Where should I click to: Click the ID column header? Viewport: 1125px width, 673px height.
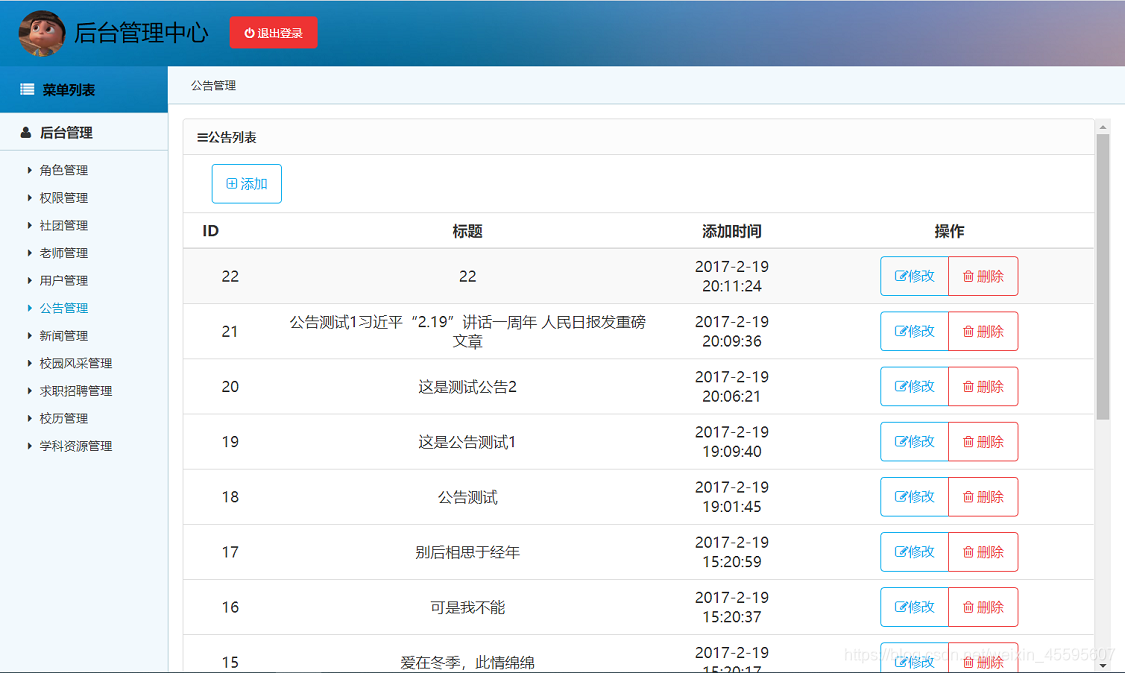pyautogui.click(x=210, y=231)
